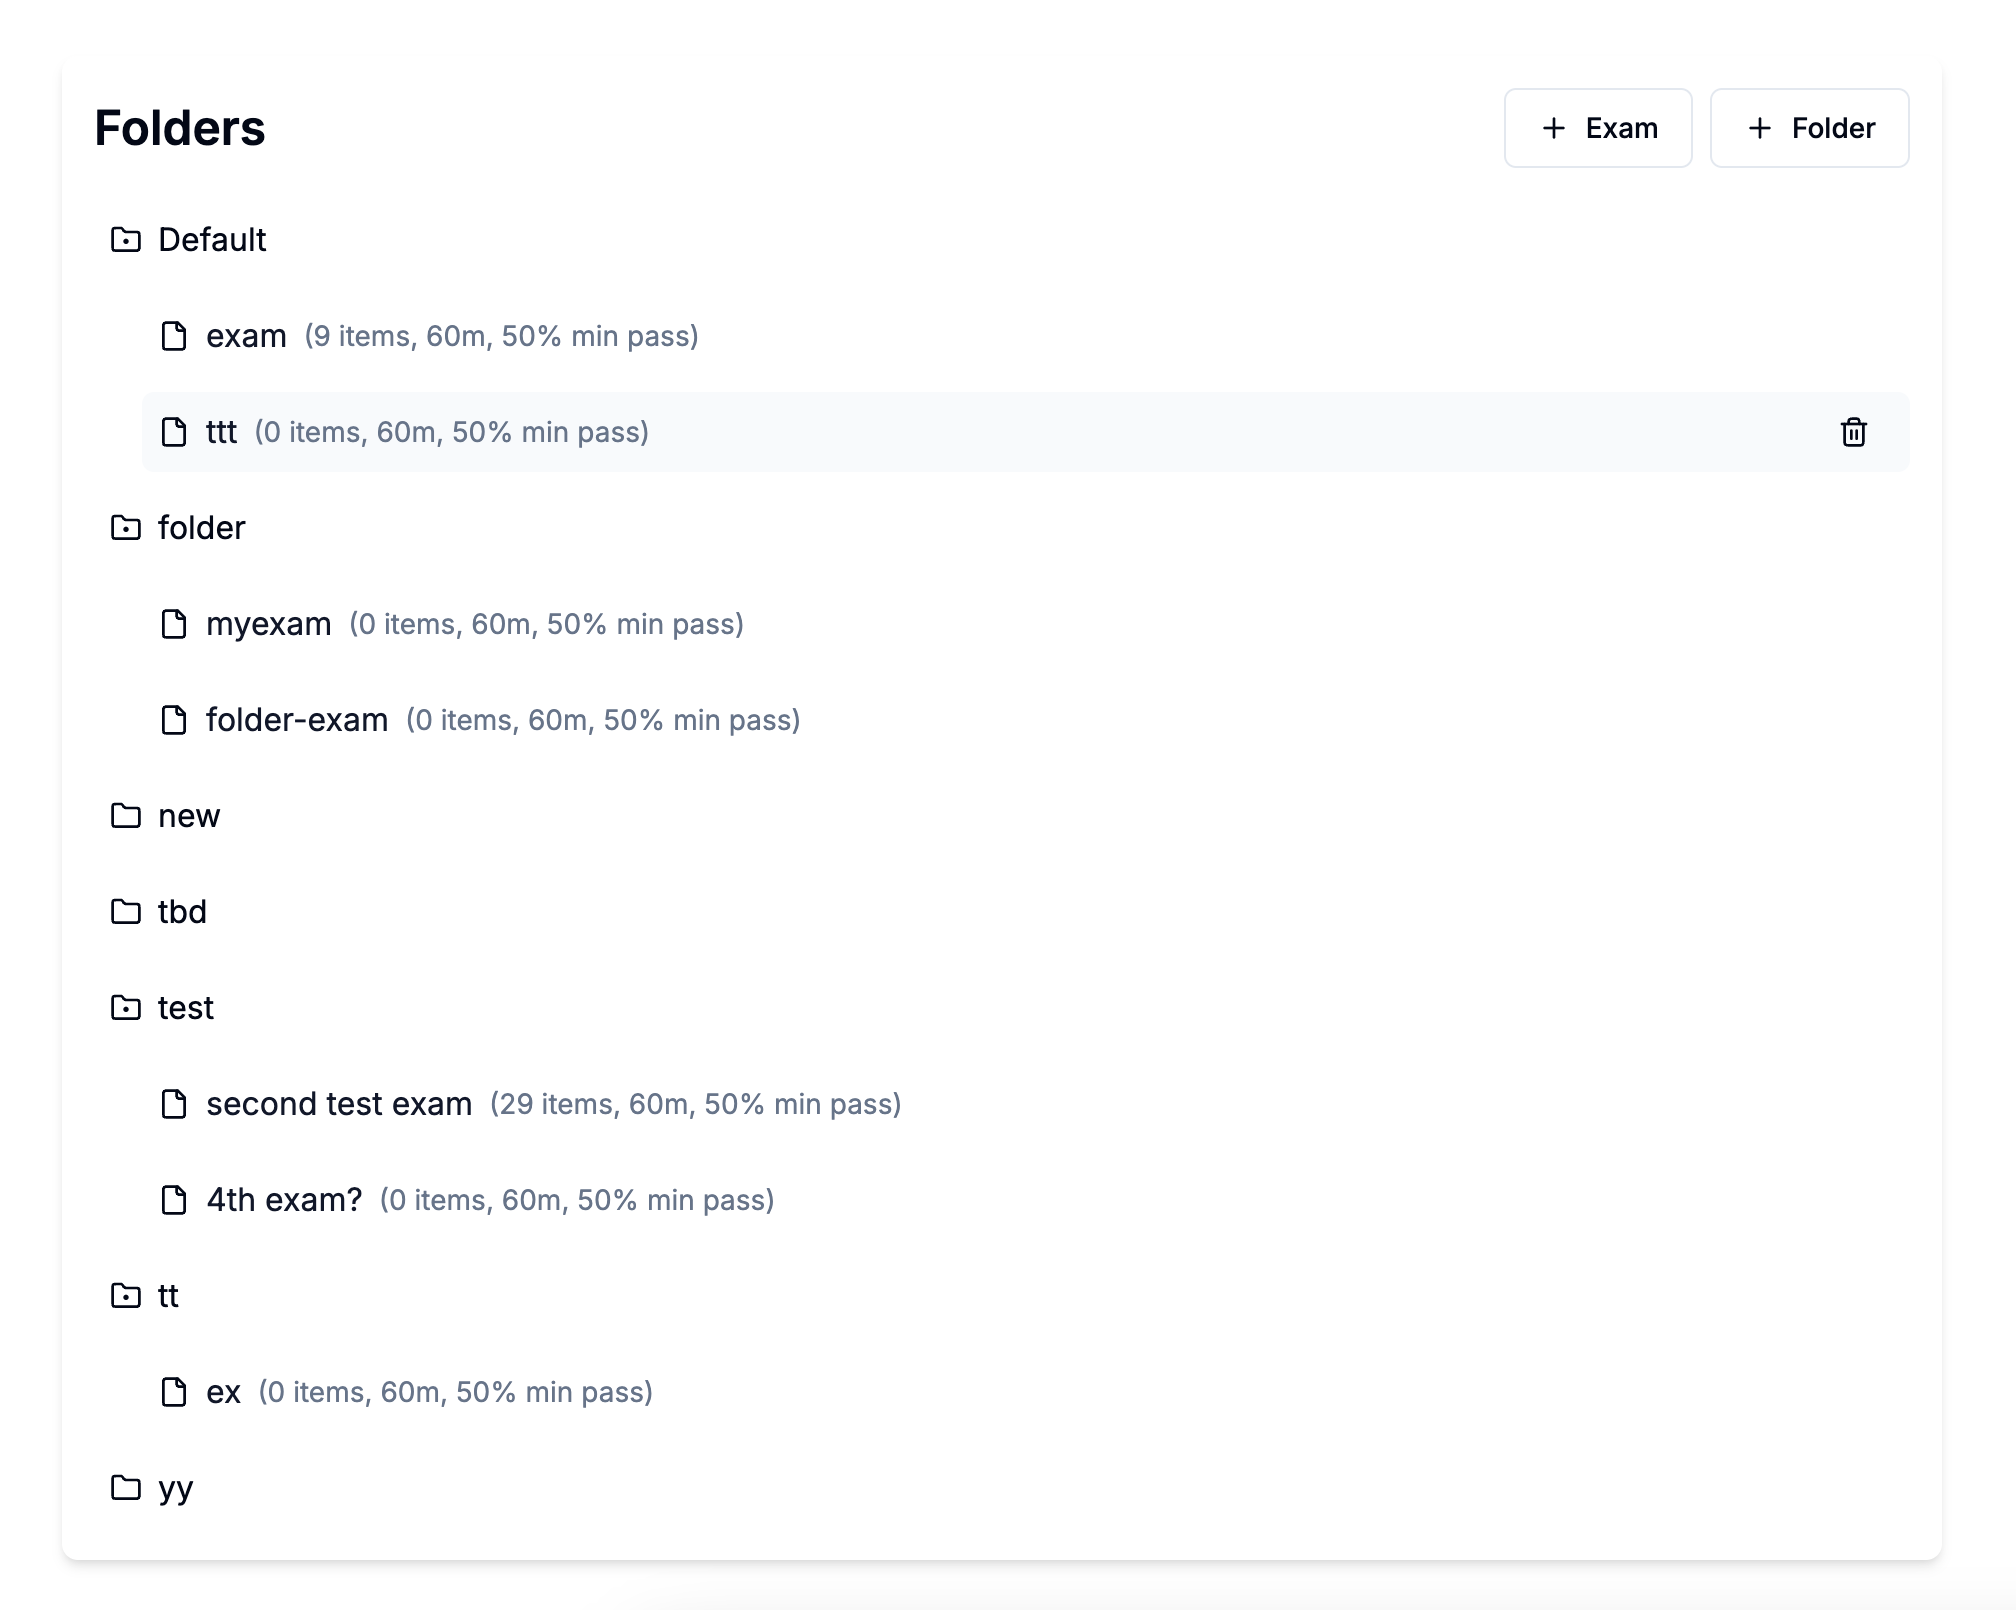The height and width of the screenshot is (1610, 2016).
Task: Click the folder icon beside tbd
Action: [125, 912]
